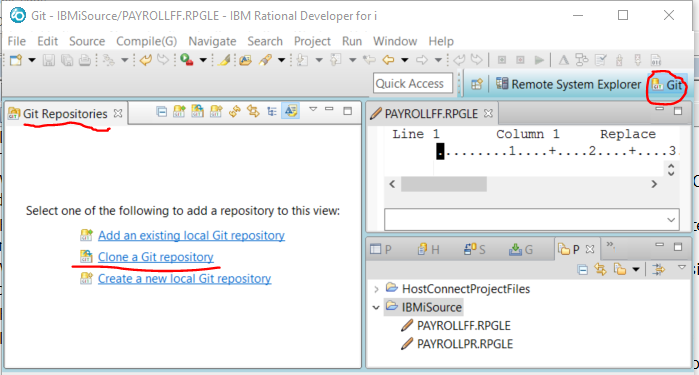
Task: Click the binary 010 file toolbar icon
Action: coord(655,60)
